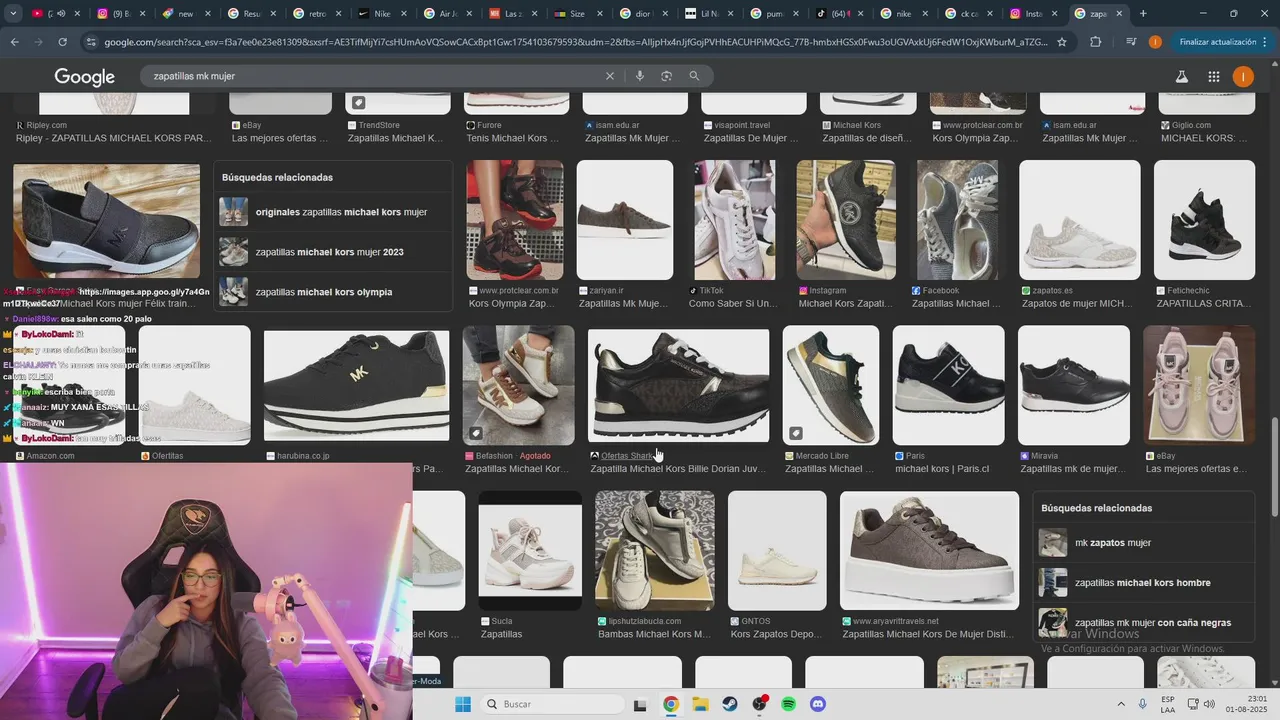Reload the current page
Viewport: 1280px width, 720px height.
click(62, 42)
